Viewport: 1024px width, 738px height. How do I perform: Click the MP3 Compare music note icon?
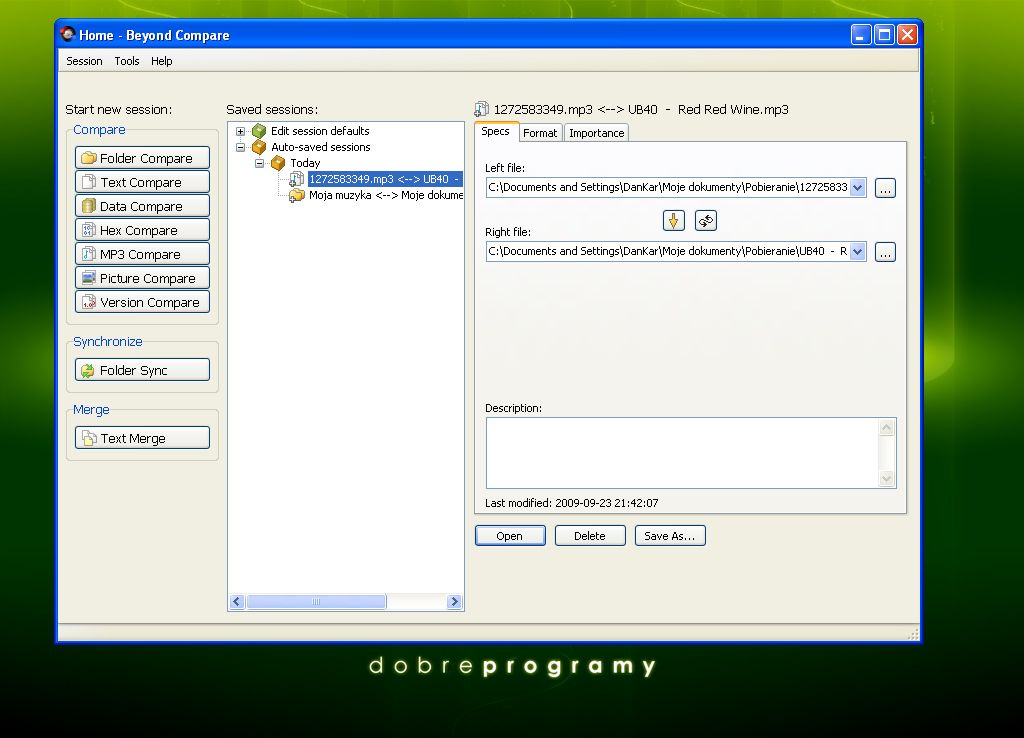(89, 254)
